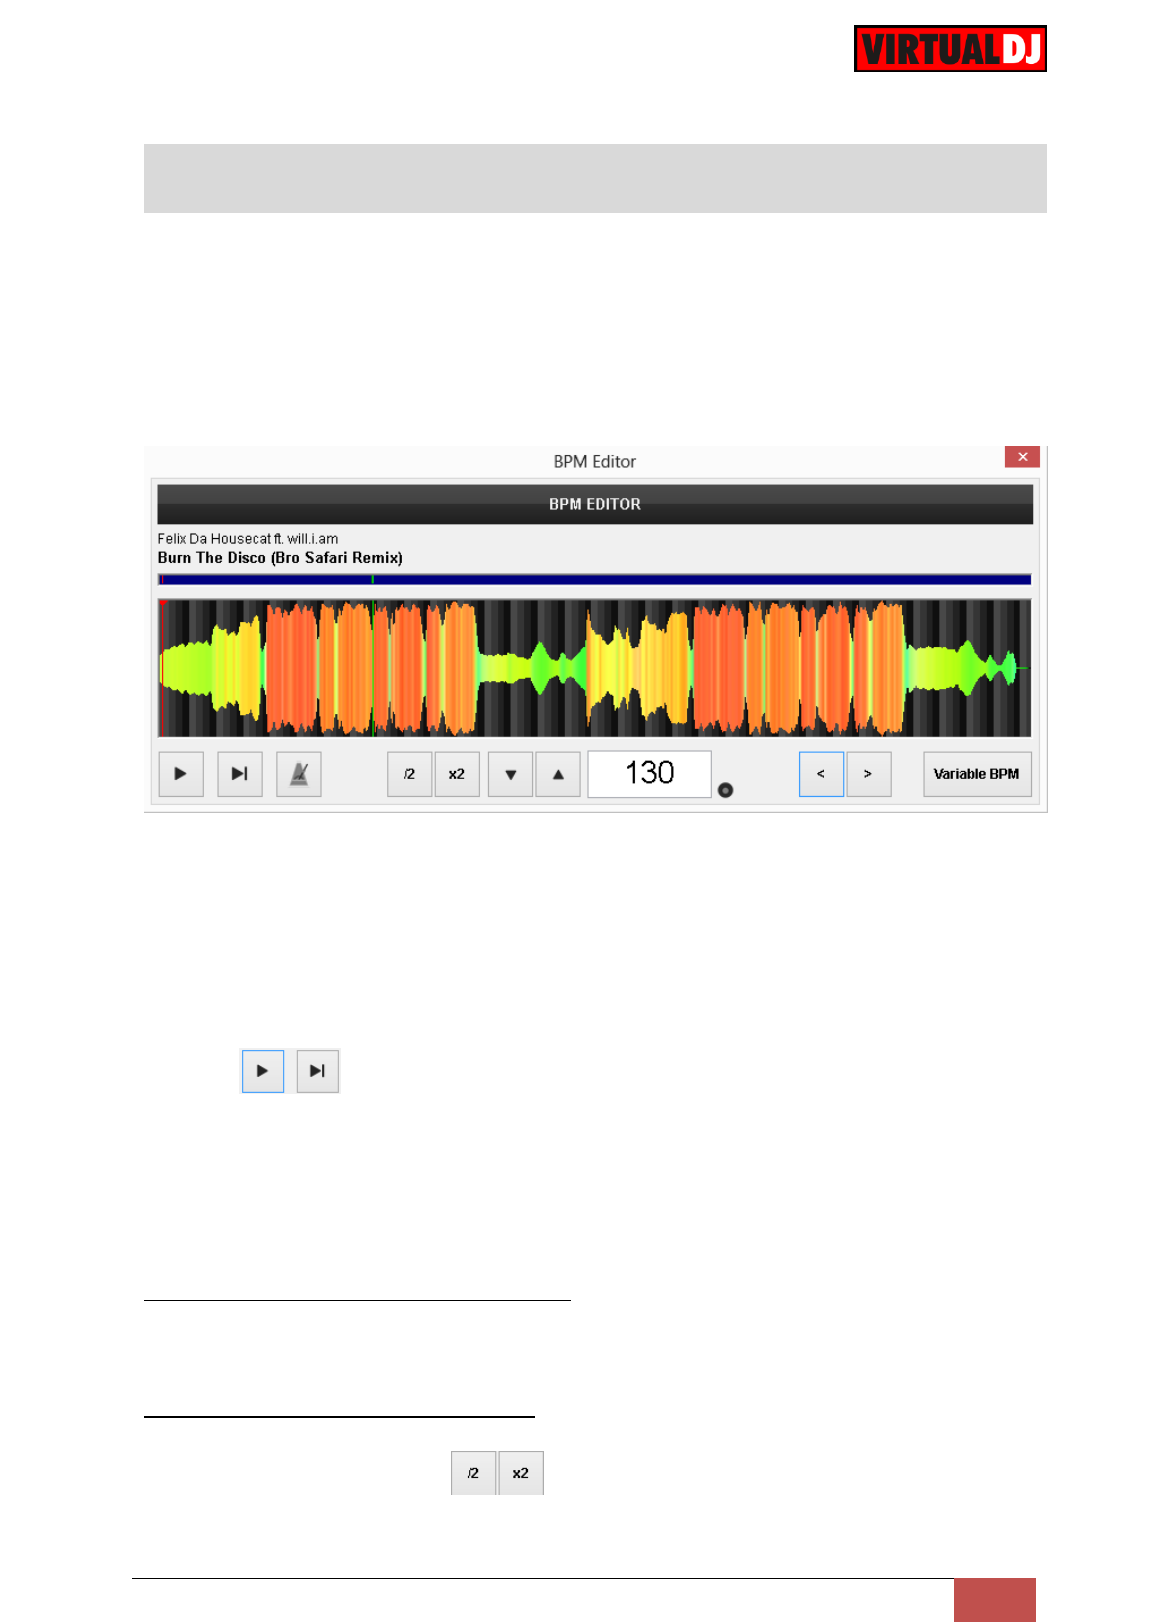Viewport: 1169px width, 1622px height.
Task: Click the lower /2 icon illustration
Action: pyautogui.click(x=473, y=1473)
